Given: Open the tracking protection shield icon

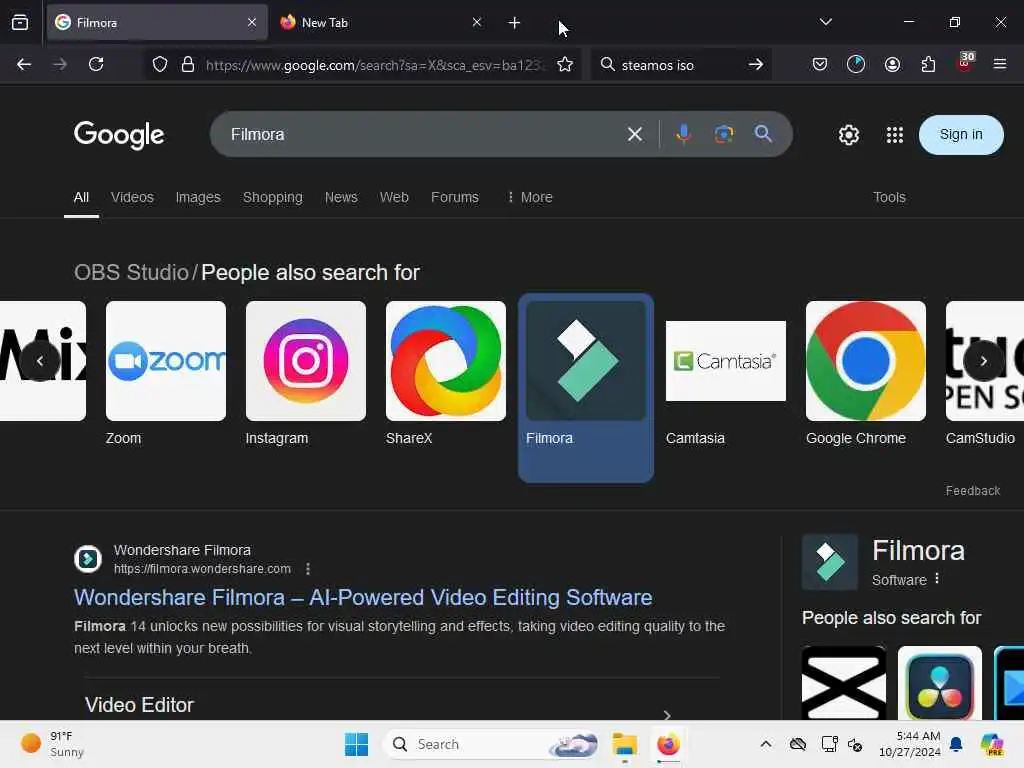Looking at the screenshot, I should [x=160, y=64].
